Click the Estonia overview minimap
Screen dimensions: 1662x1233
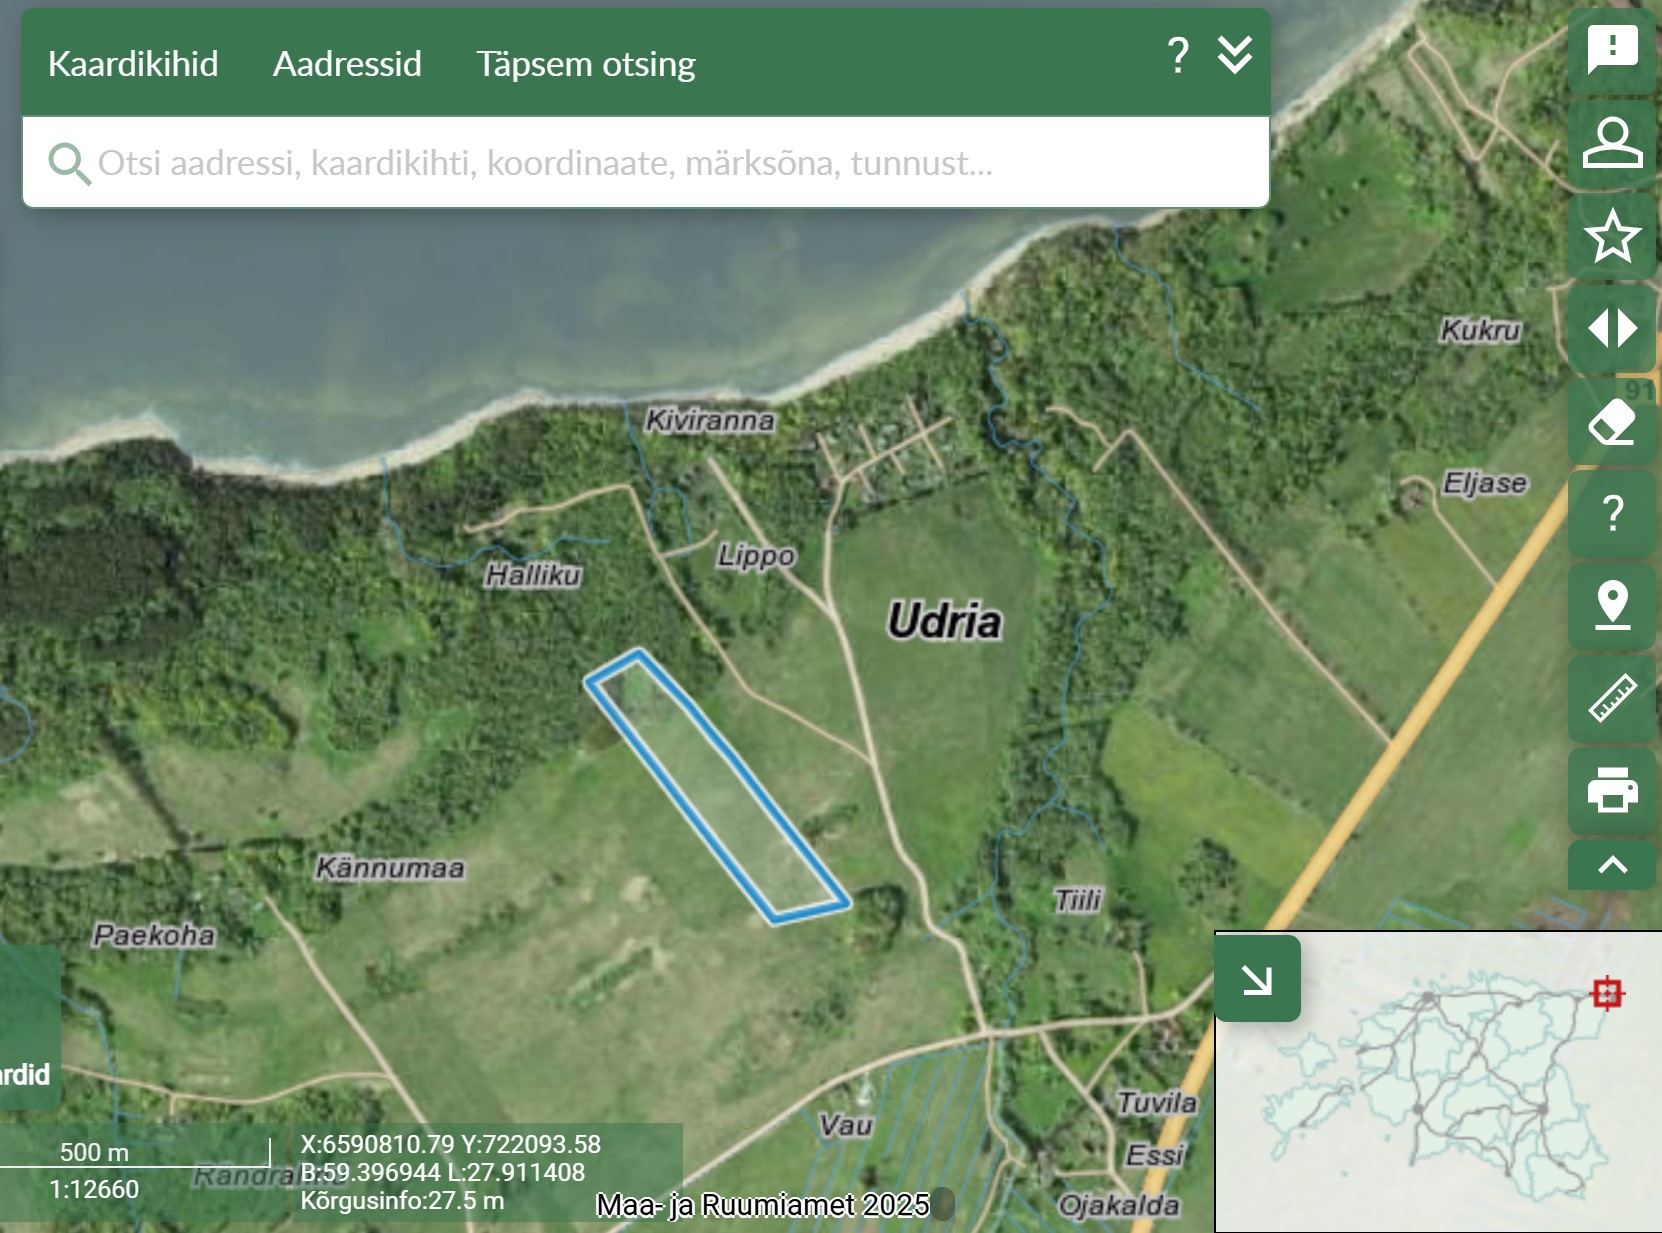(x=1438, y=1082)
